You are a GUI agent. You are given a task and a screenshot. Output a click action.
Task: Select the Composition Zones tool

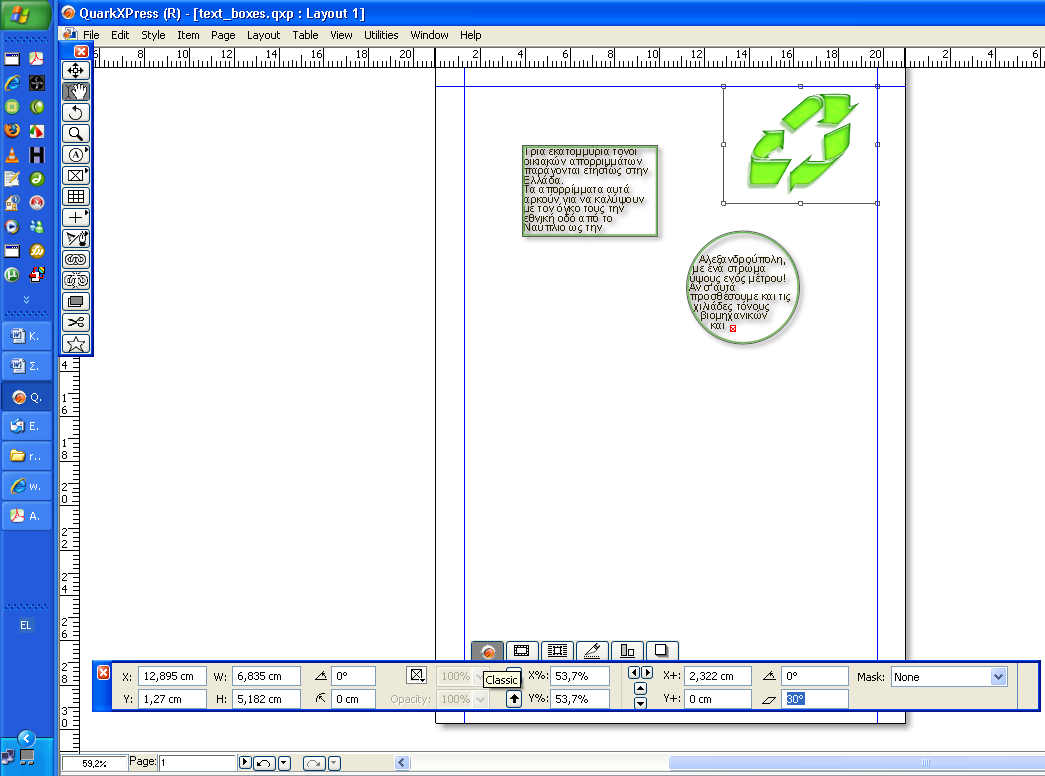point(75,301)
